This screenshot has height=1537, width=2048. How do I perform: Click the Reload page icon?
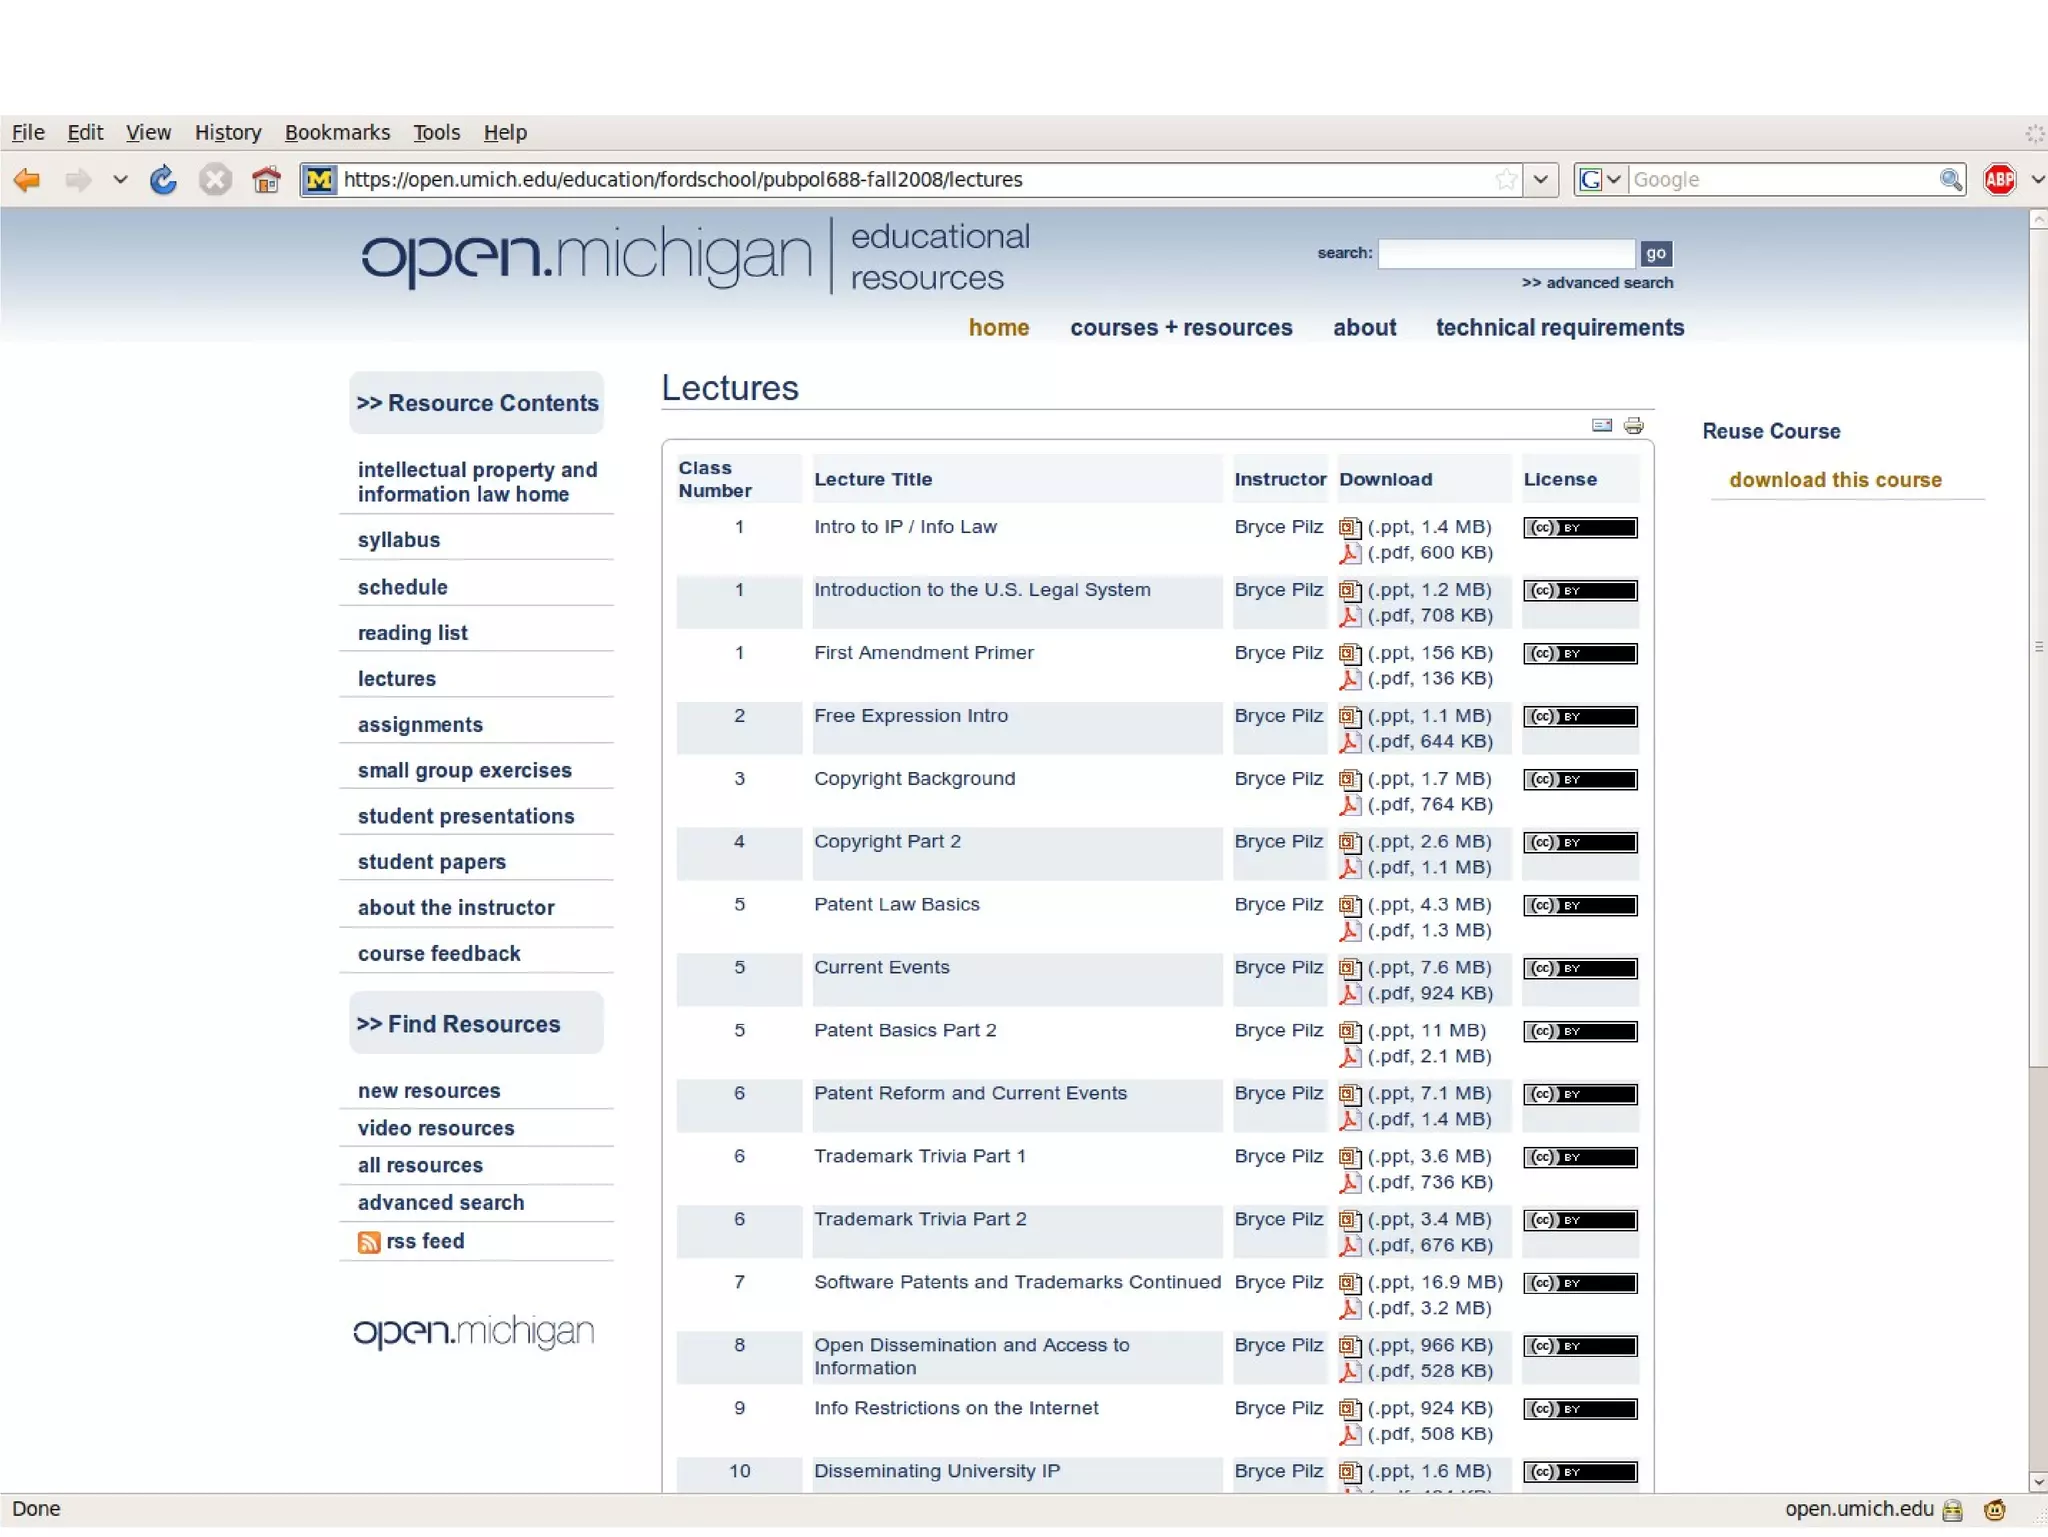(x=163, y=180)
